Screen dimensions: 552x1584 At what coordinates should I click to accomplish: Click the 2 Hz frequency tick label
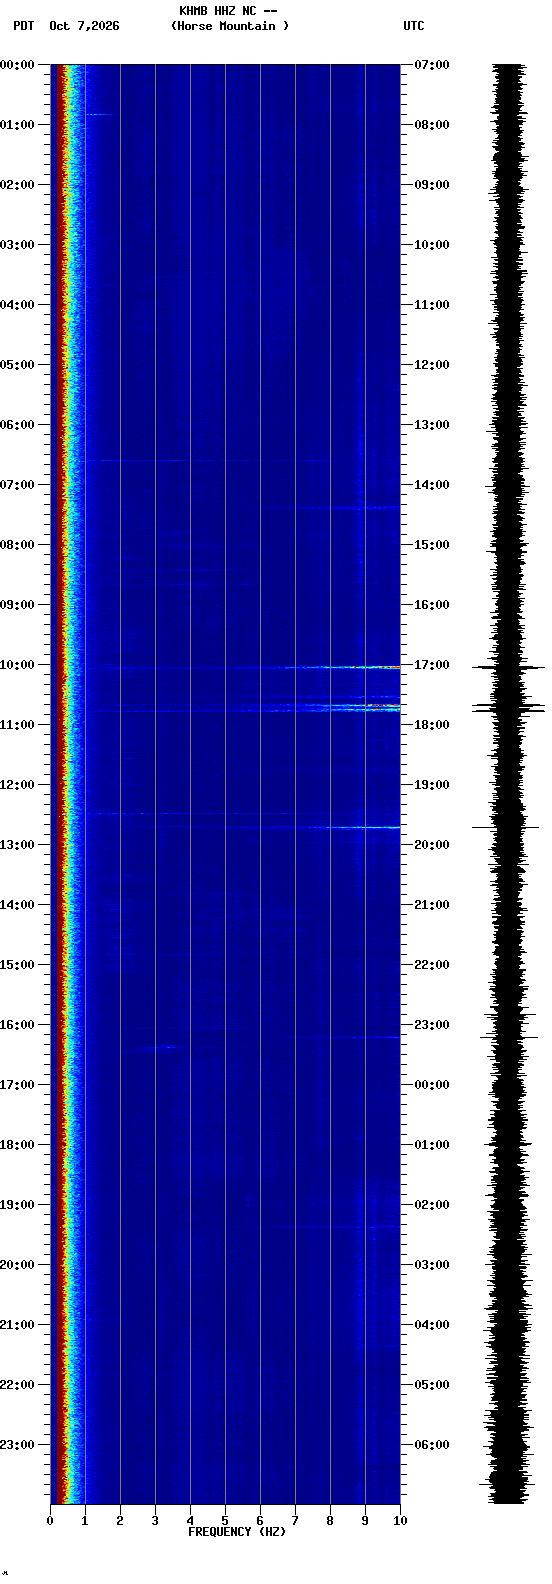click(x=120, y=1521)
